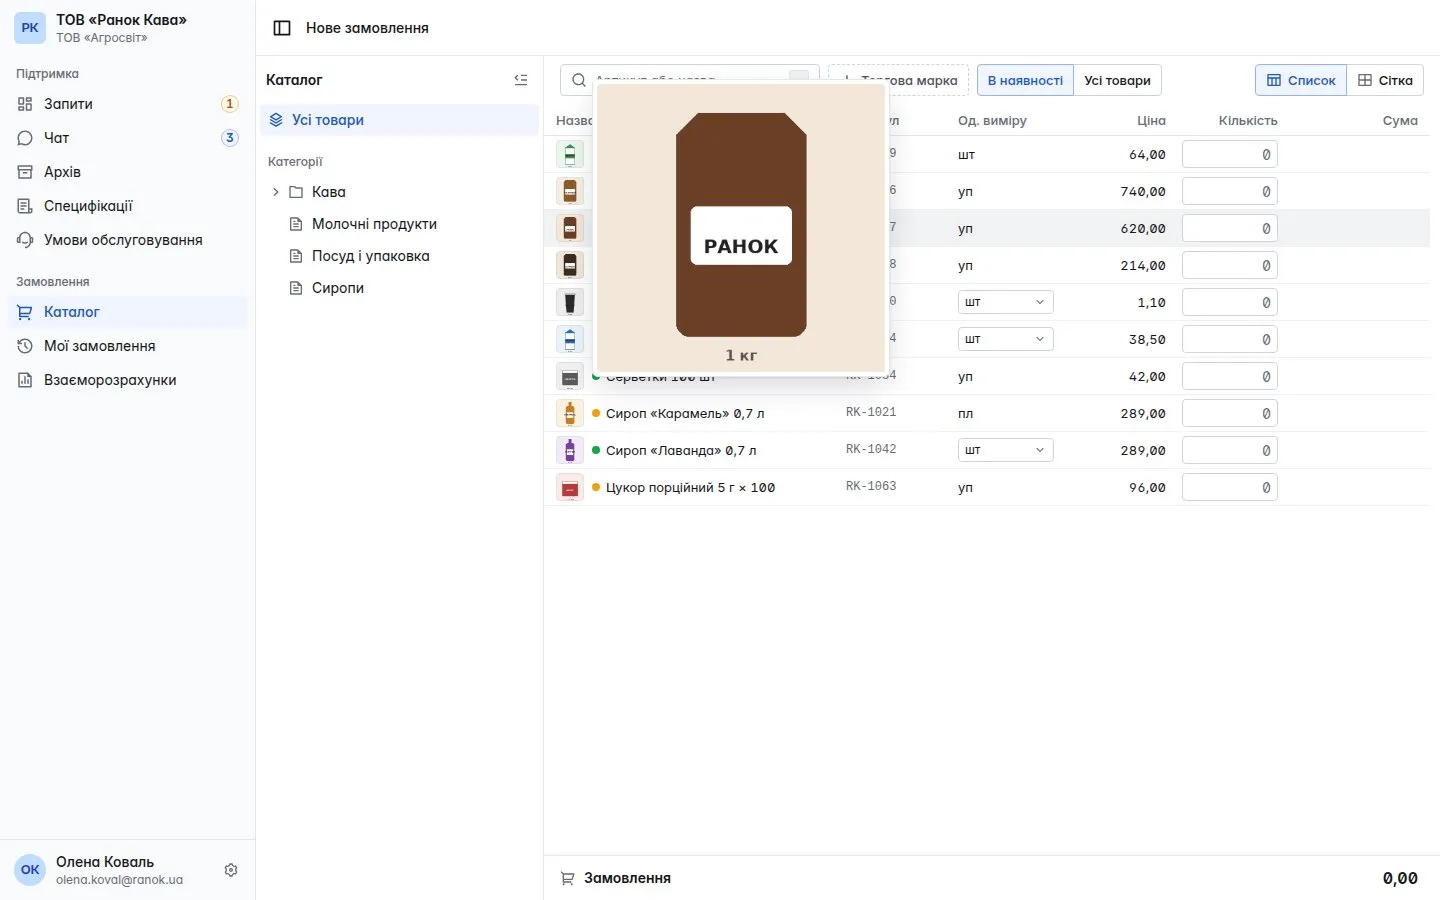
Task: Click the ОК user avatar
Action: click(30, 870)
